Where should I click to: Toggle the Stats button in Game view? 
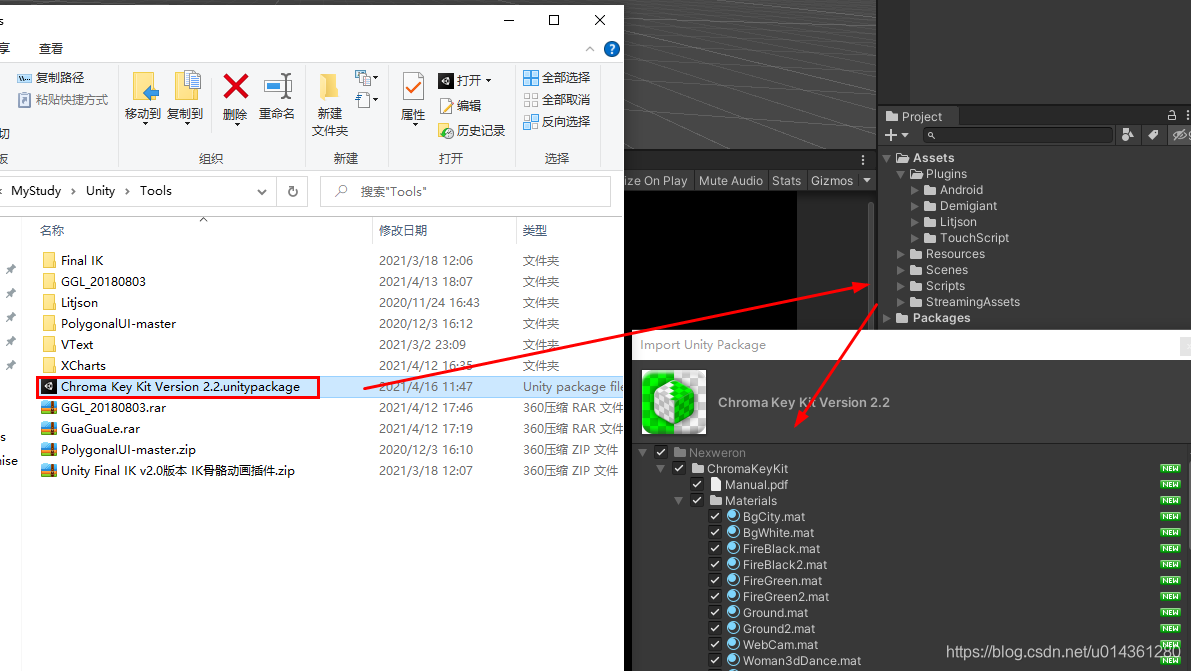[786, 180]
